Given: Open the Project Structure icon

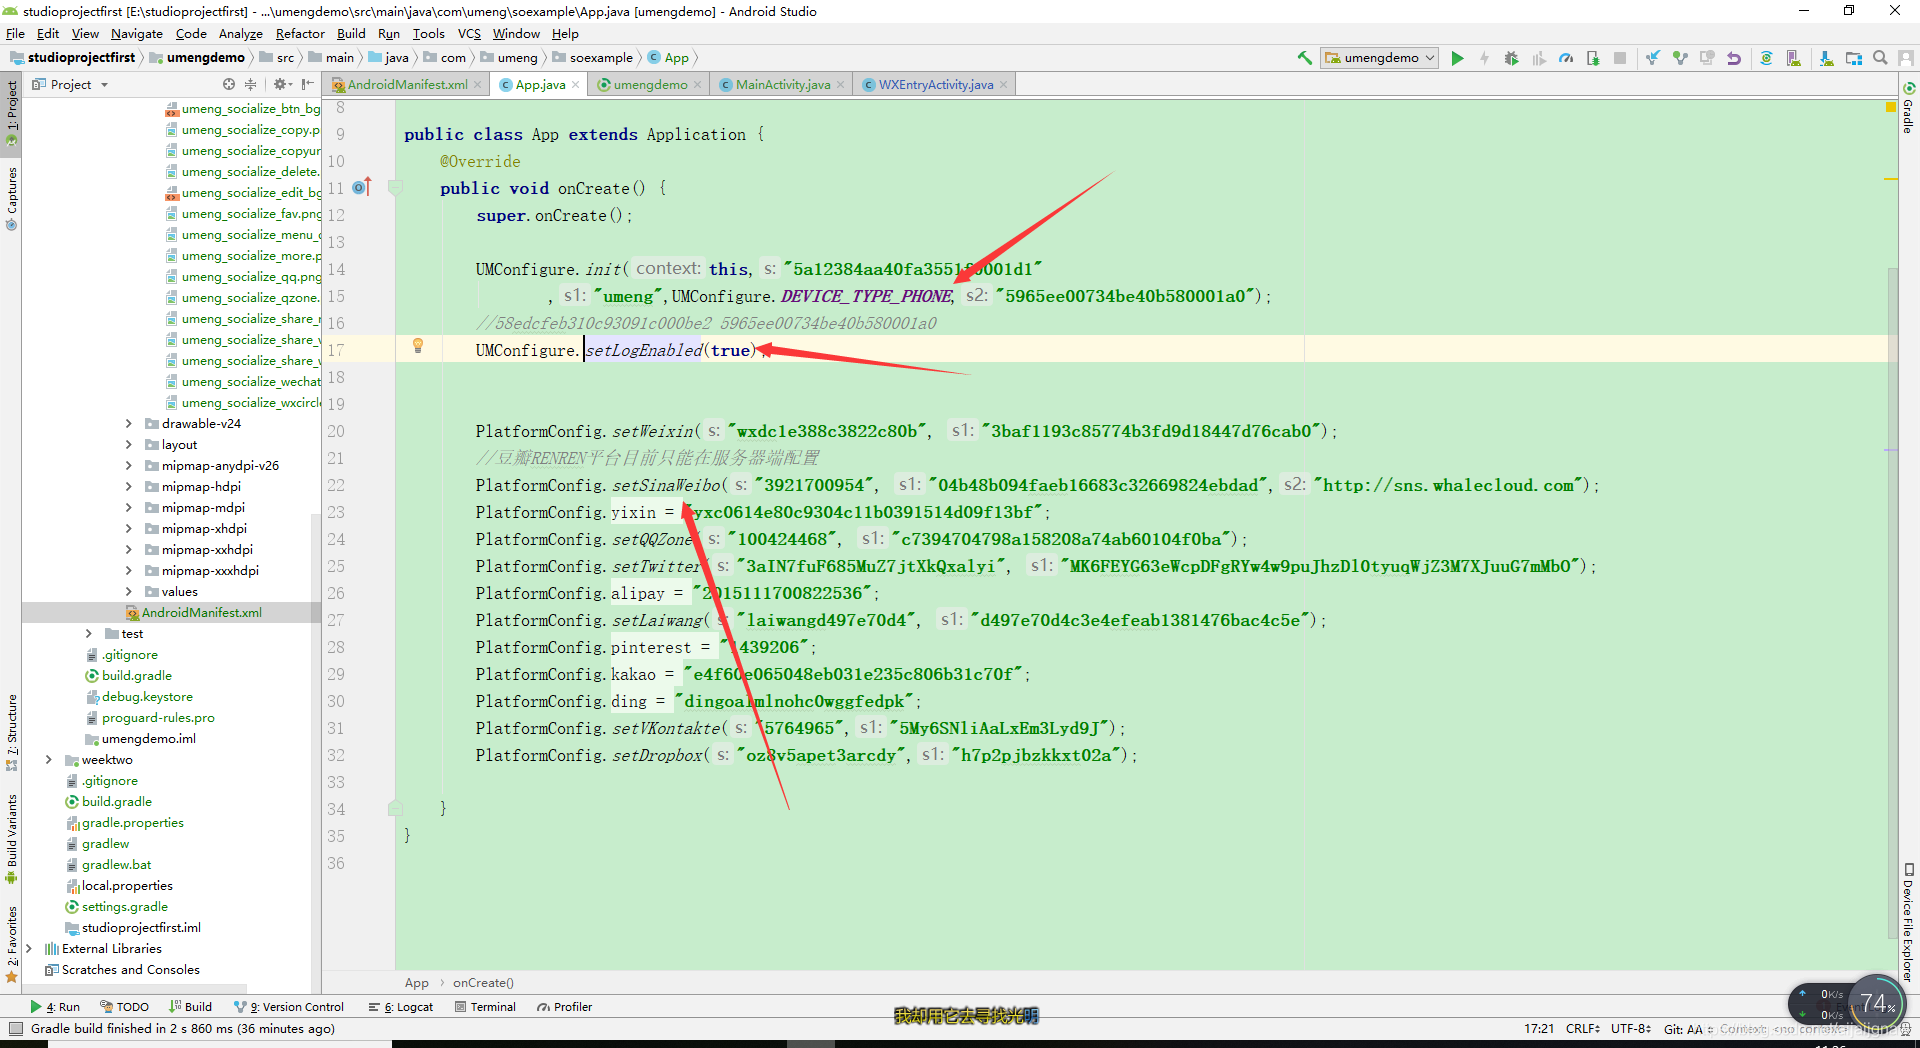Looking at the screenshot, I should 1854,58.
